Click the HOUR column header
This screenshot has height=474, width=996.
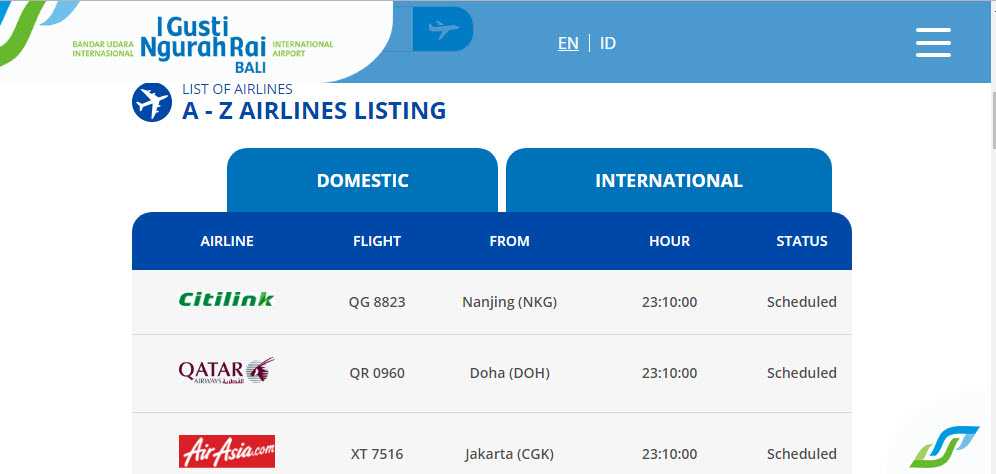click(669, 241)
